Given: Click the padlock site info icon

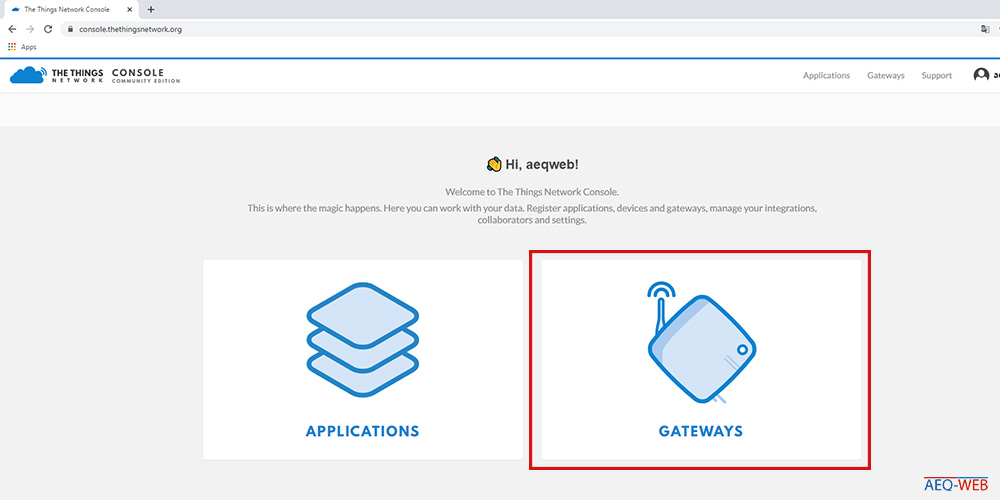Looking at the screenshot, I should pyautogui.click(x=71, y=29).
